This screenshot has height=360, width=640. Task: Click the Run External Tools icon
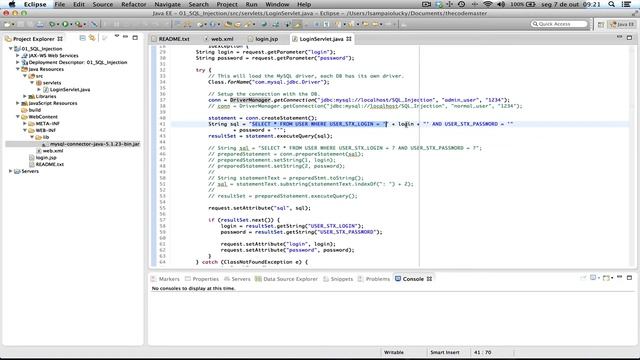click(78, 24)
